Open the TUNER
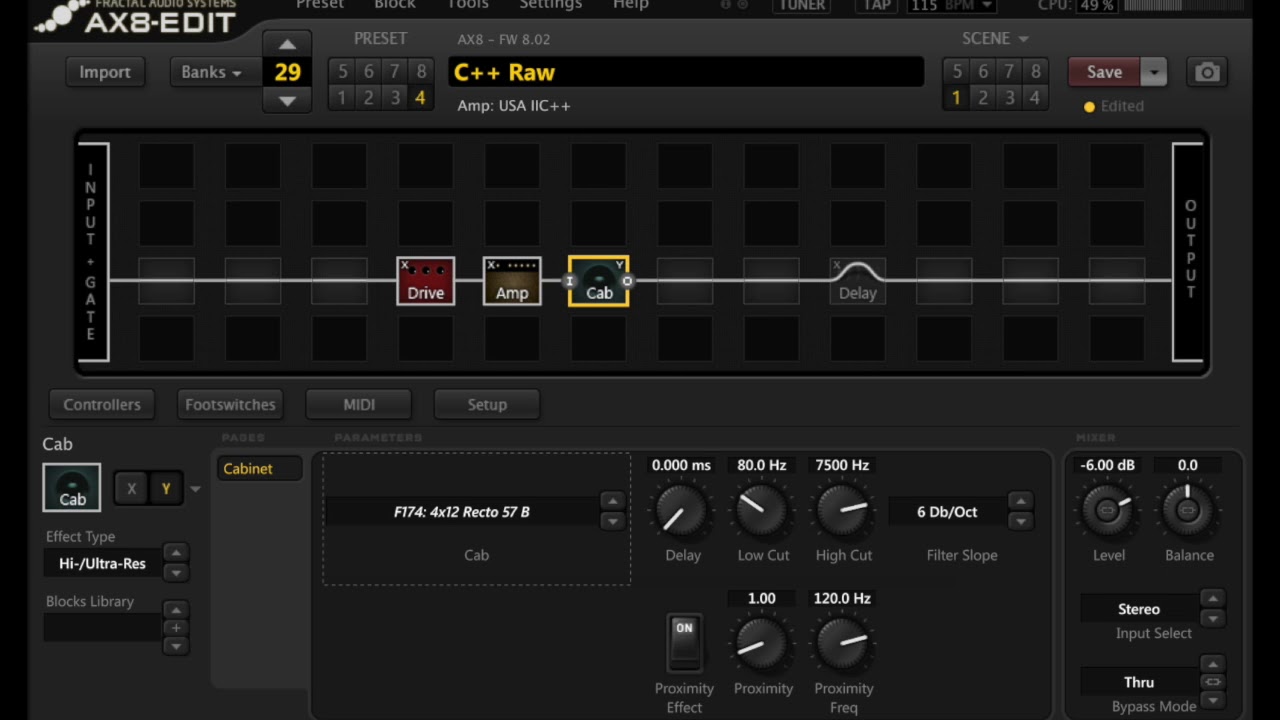1280x720 pixels. tap(802, 5)
